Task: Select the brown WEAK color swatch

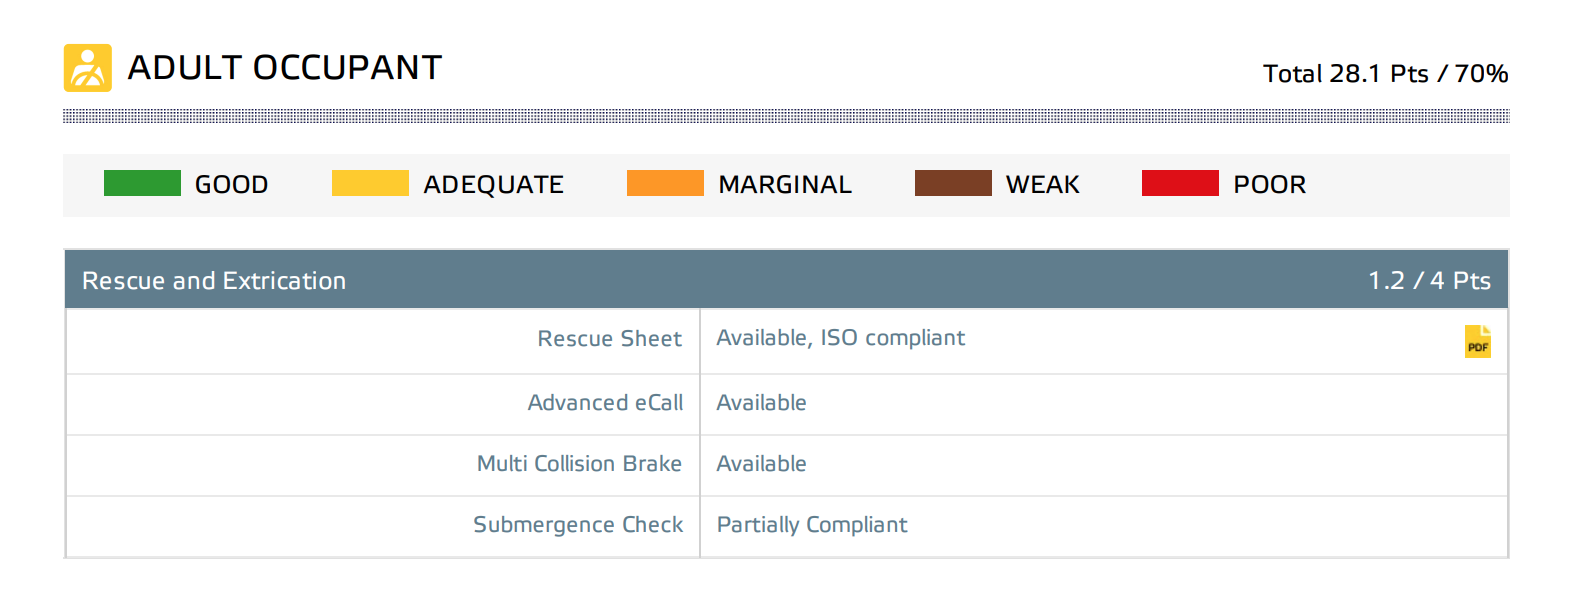Action: (x=953, y=183)
